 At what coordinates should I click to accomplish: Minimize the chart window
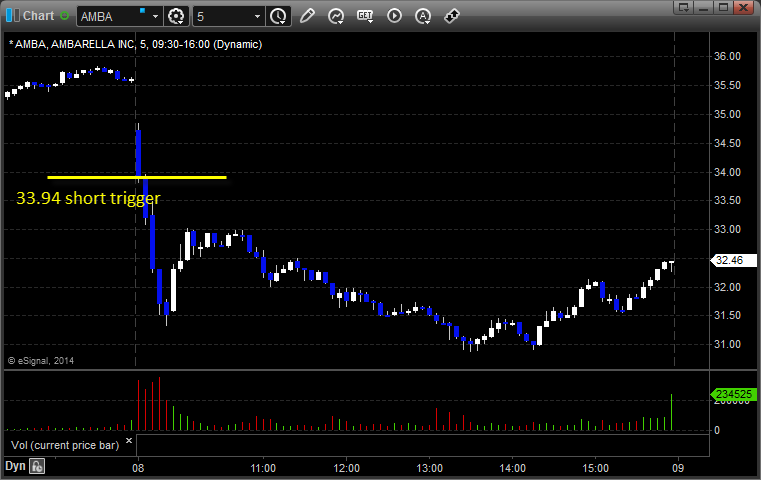pyautogui.click(x=703, y=7)
